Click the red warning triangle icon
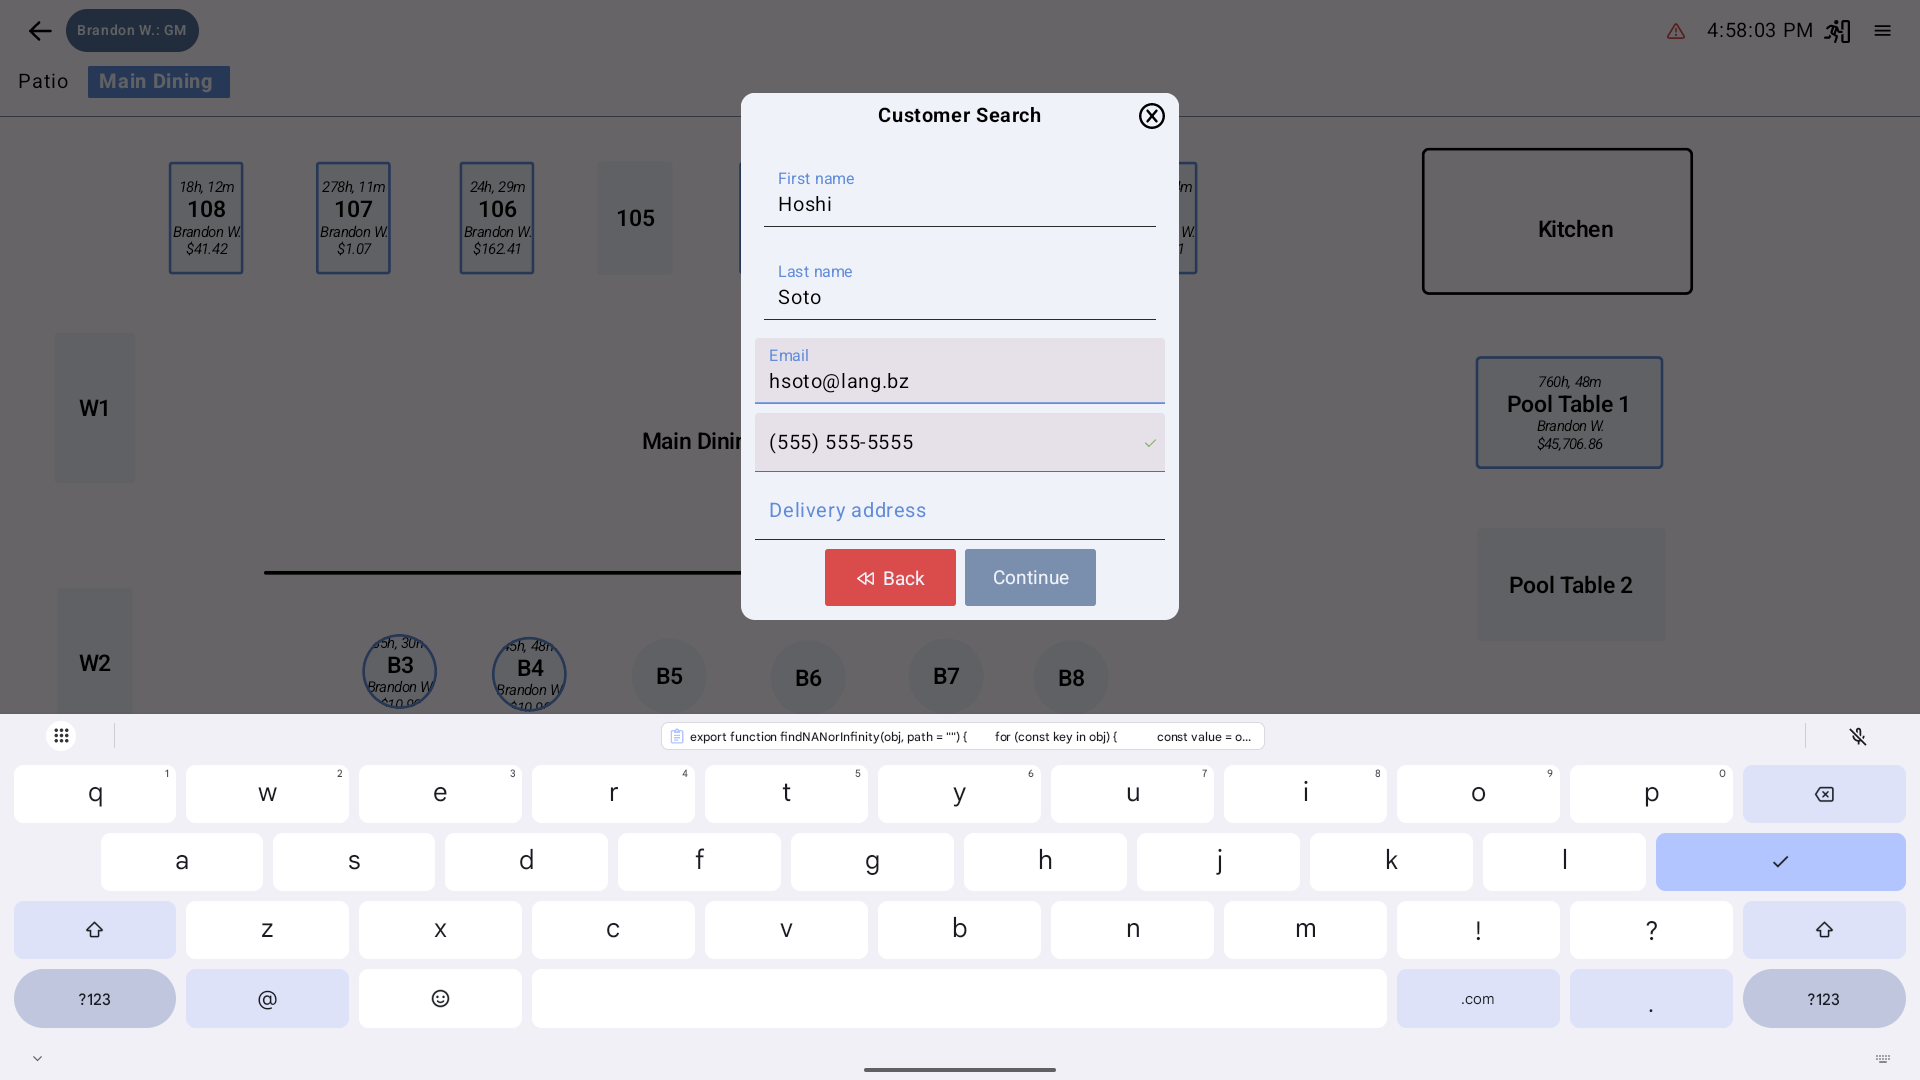This screenshot has width=1920, height=1080. pos(1676,32)
